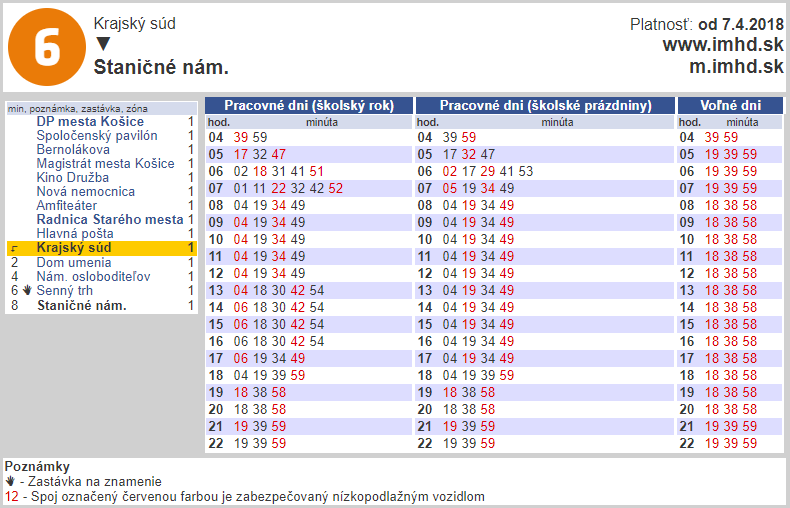
Task: Click the current stop marker beside Krajský súd
Action: [x=14, y=248]
